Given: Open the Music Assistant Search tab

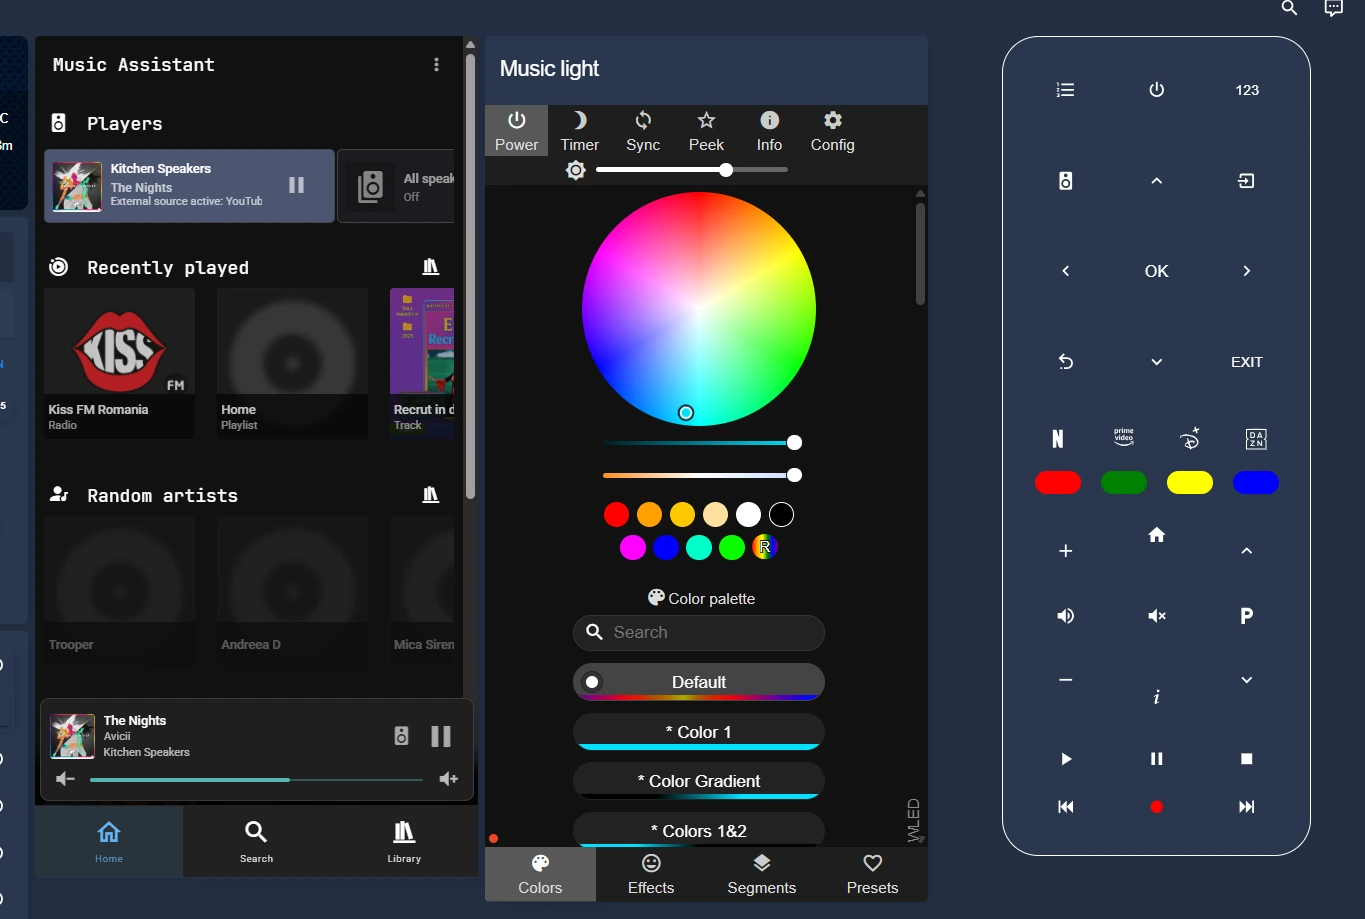Looking at the screenshot, I should coord(257,842).
